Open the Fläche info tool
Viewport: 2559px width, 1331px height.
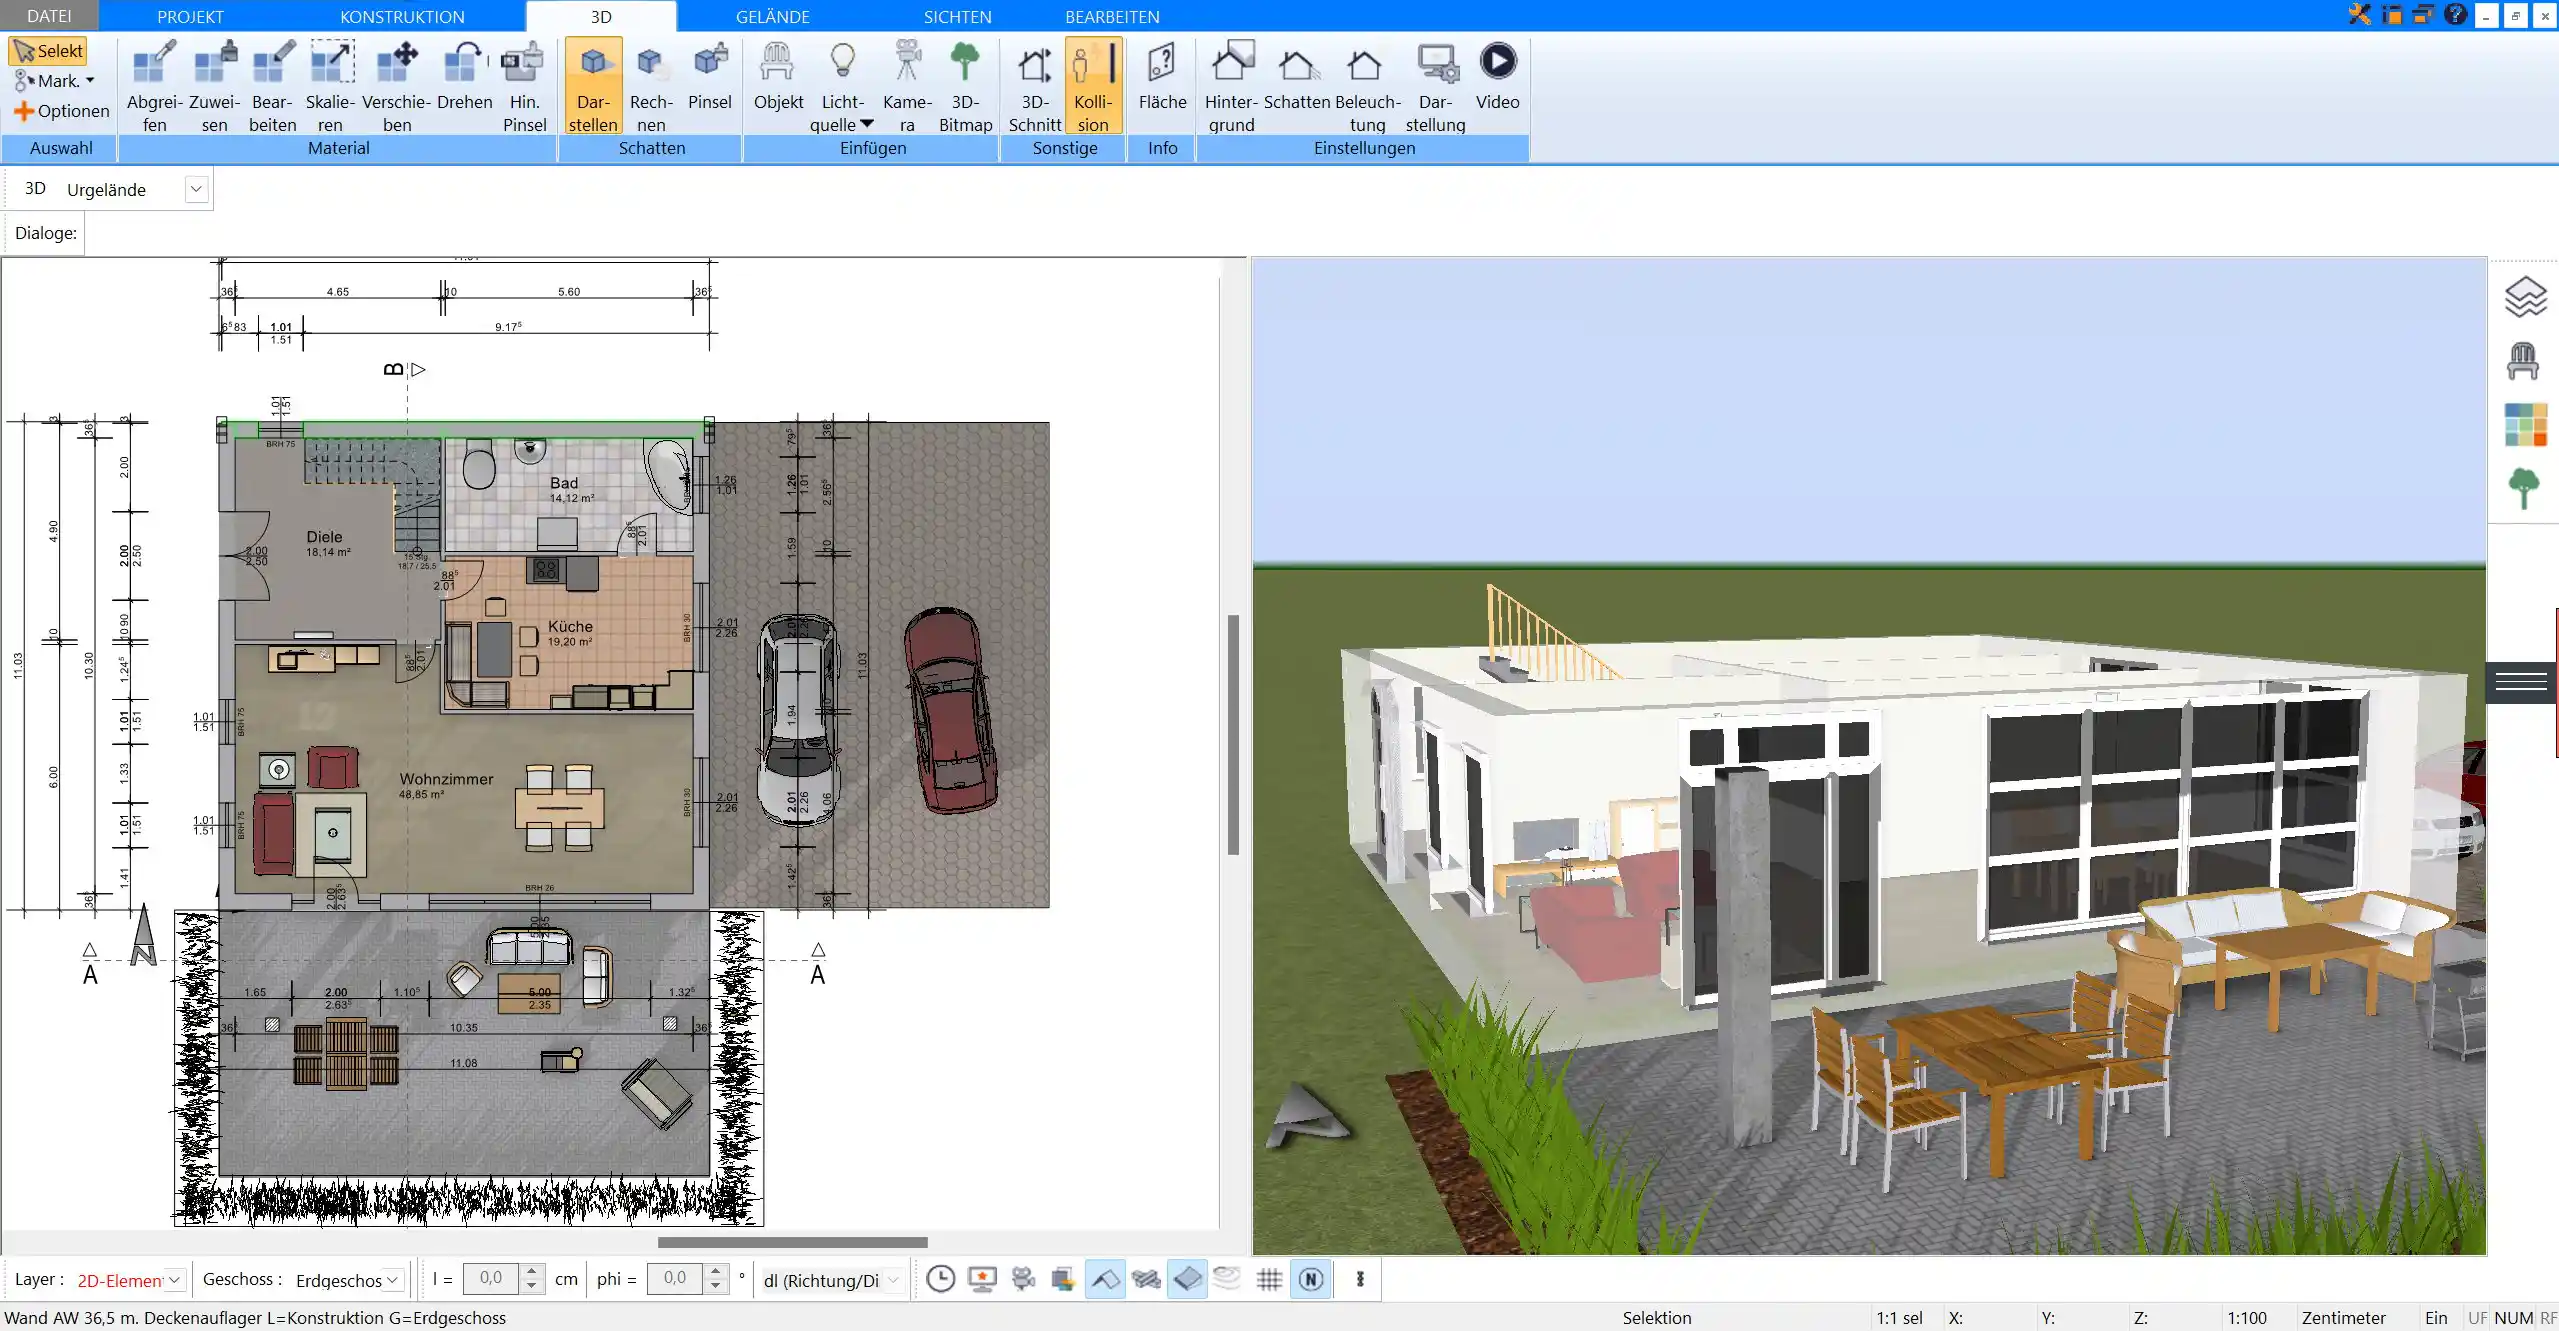(x=1162, y=76)
